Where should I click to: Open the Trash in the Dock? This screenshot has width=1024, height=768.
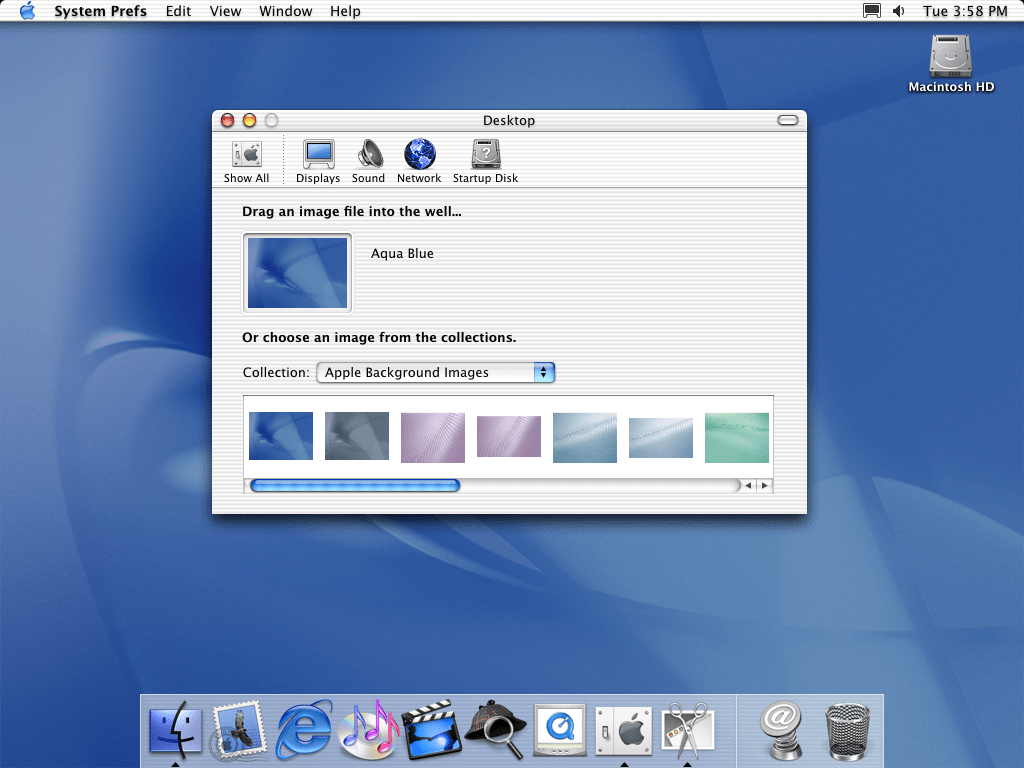point(847,730)
